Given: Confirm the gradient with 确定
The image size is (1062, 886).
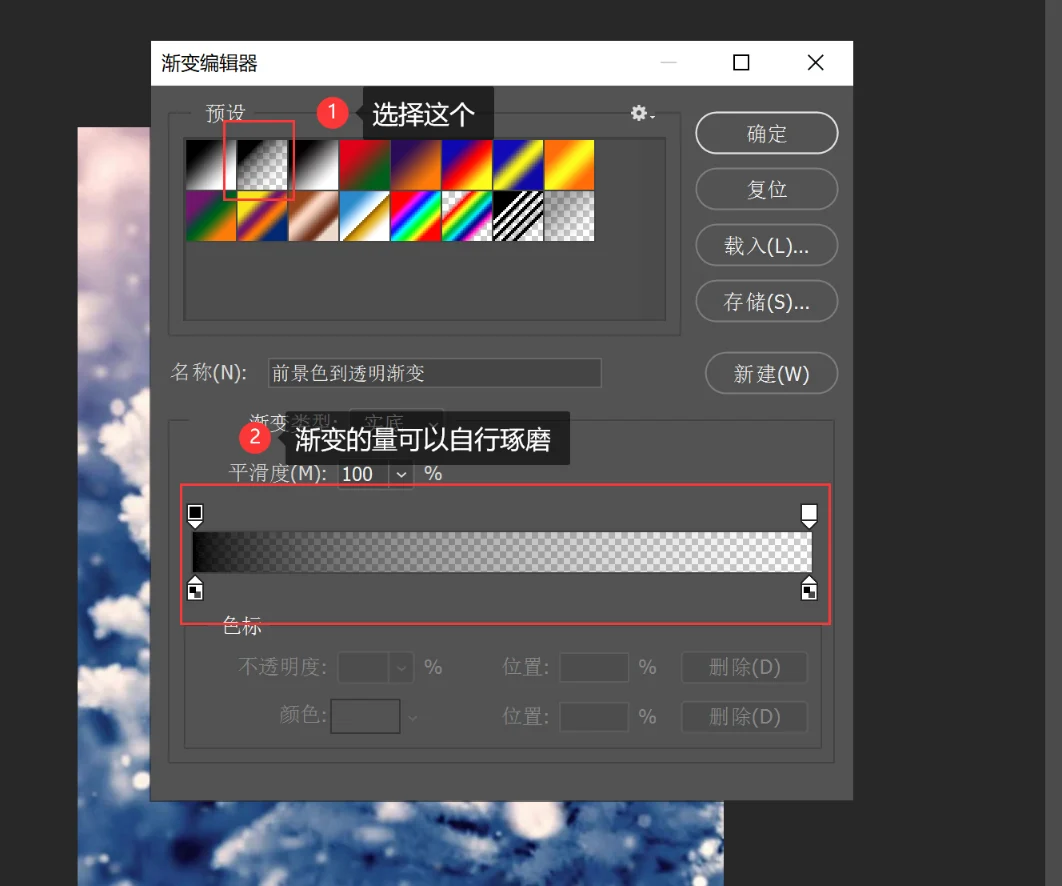Looking at the screenshot, I should [766, 133].
